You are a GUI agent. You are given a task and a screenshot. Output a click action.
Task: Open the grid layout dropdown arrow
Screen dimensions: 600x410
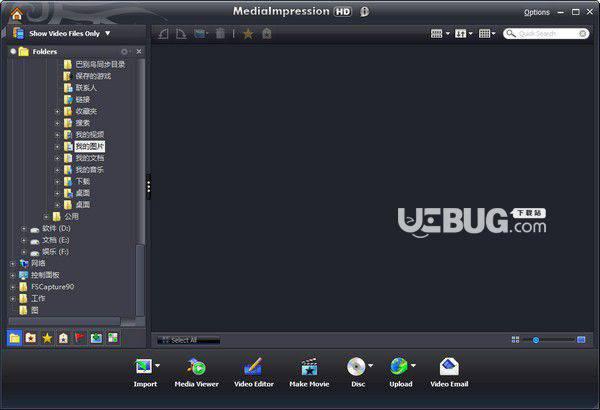[494, 34]
